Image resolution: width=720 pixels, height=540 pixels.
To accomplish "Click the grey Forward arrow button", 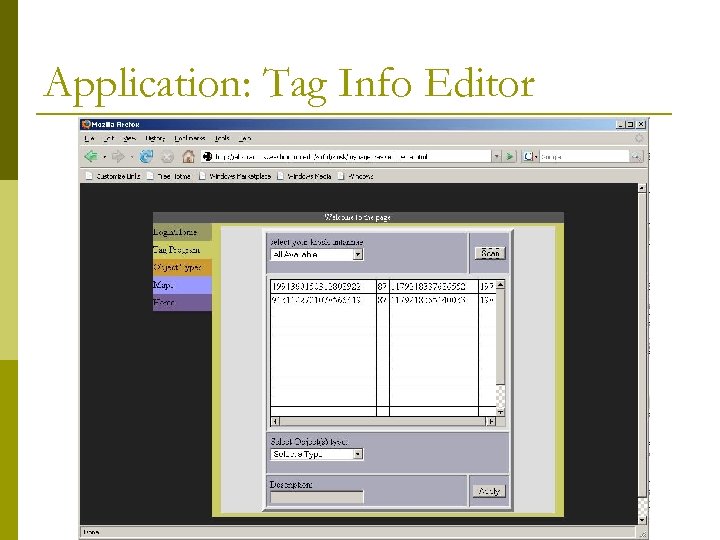I will 118,157.
